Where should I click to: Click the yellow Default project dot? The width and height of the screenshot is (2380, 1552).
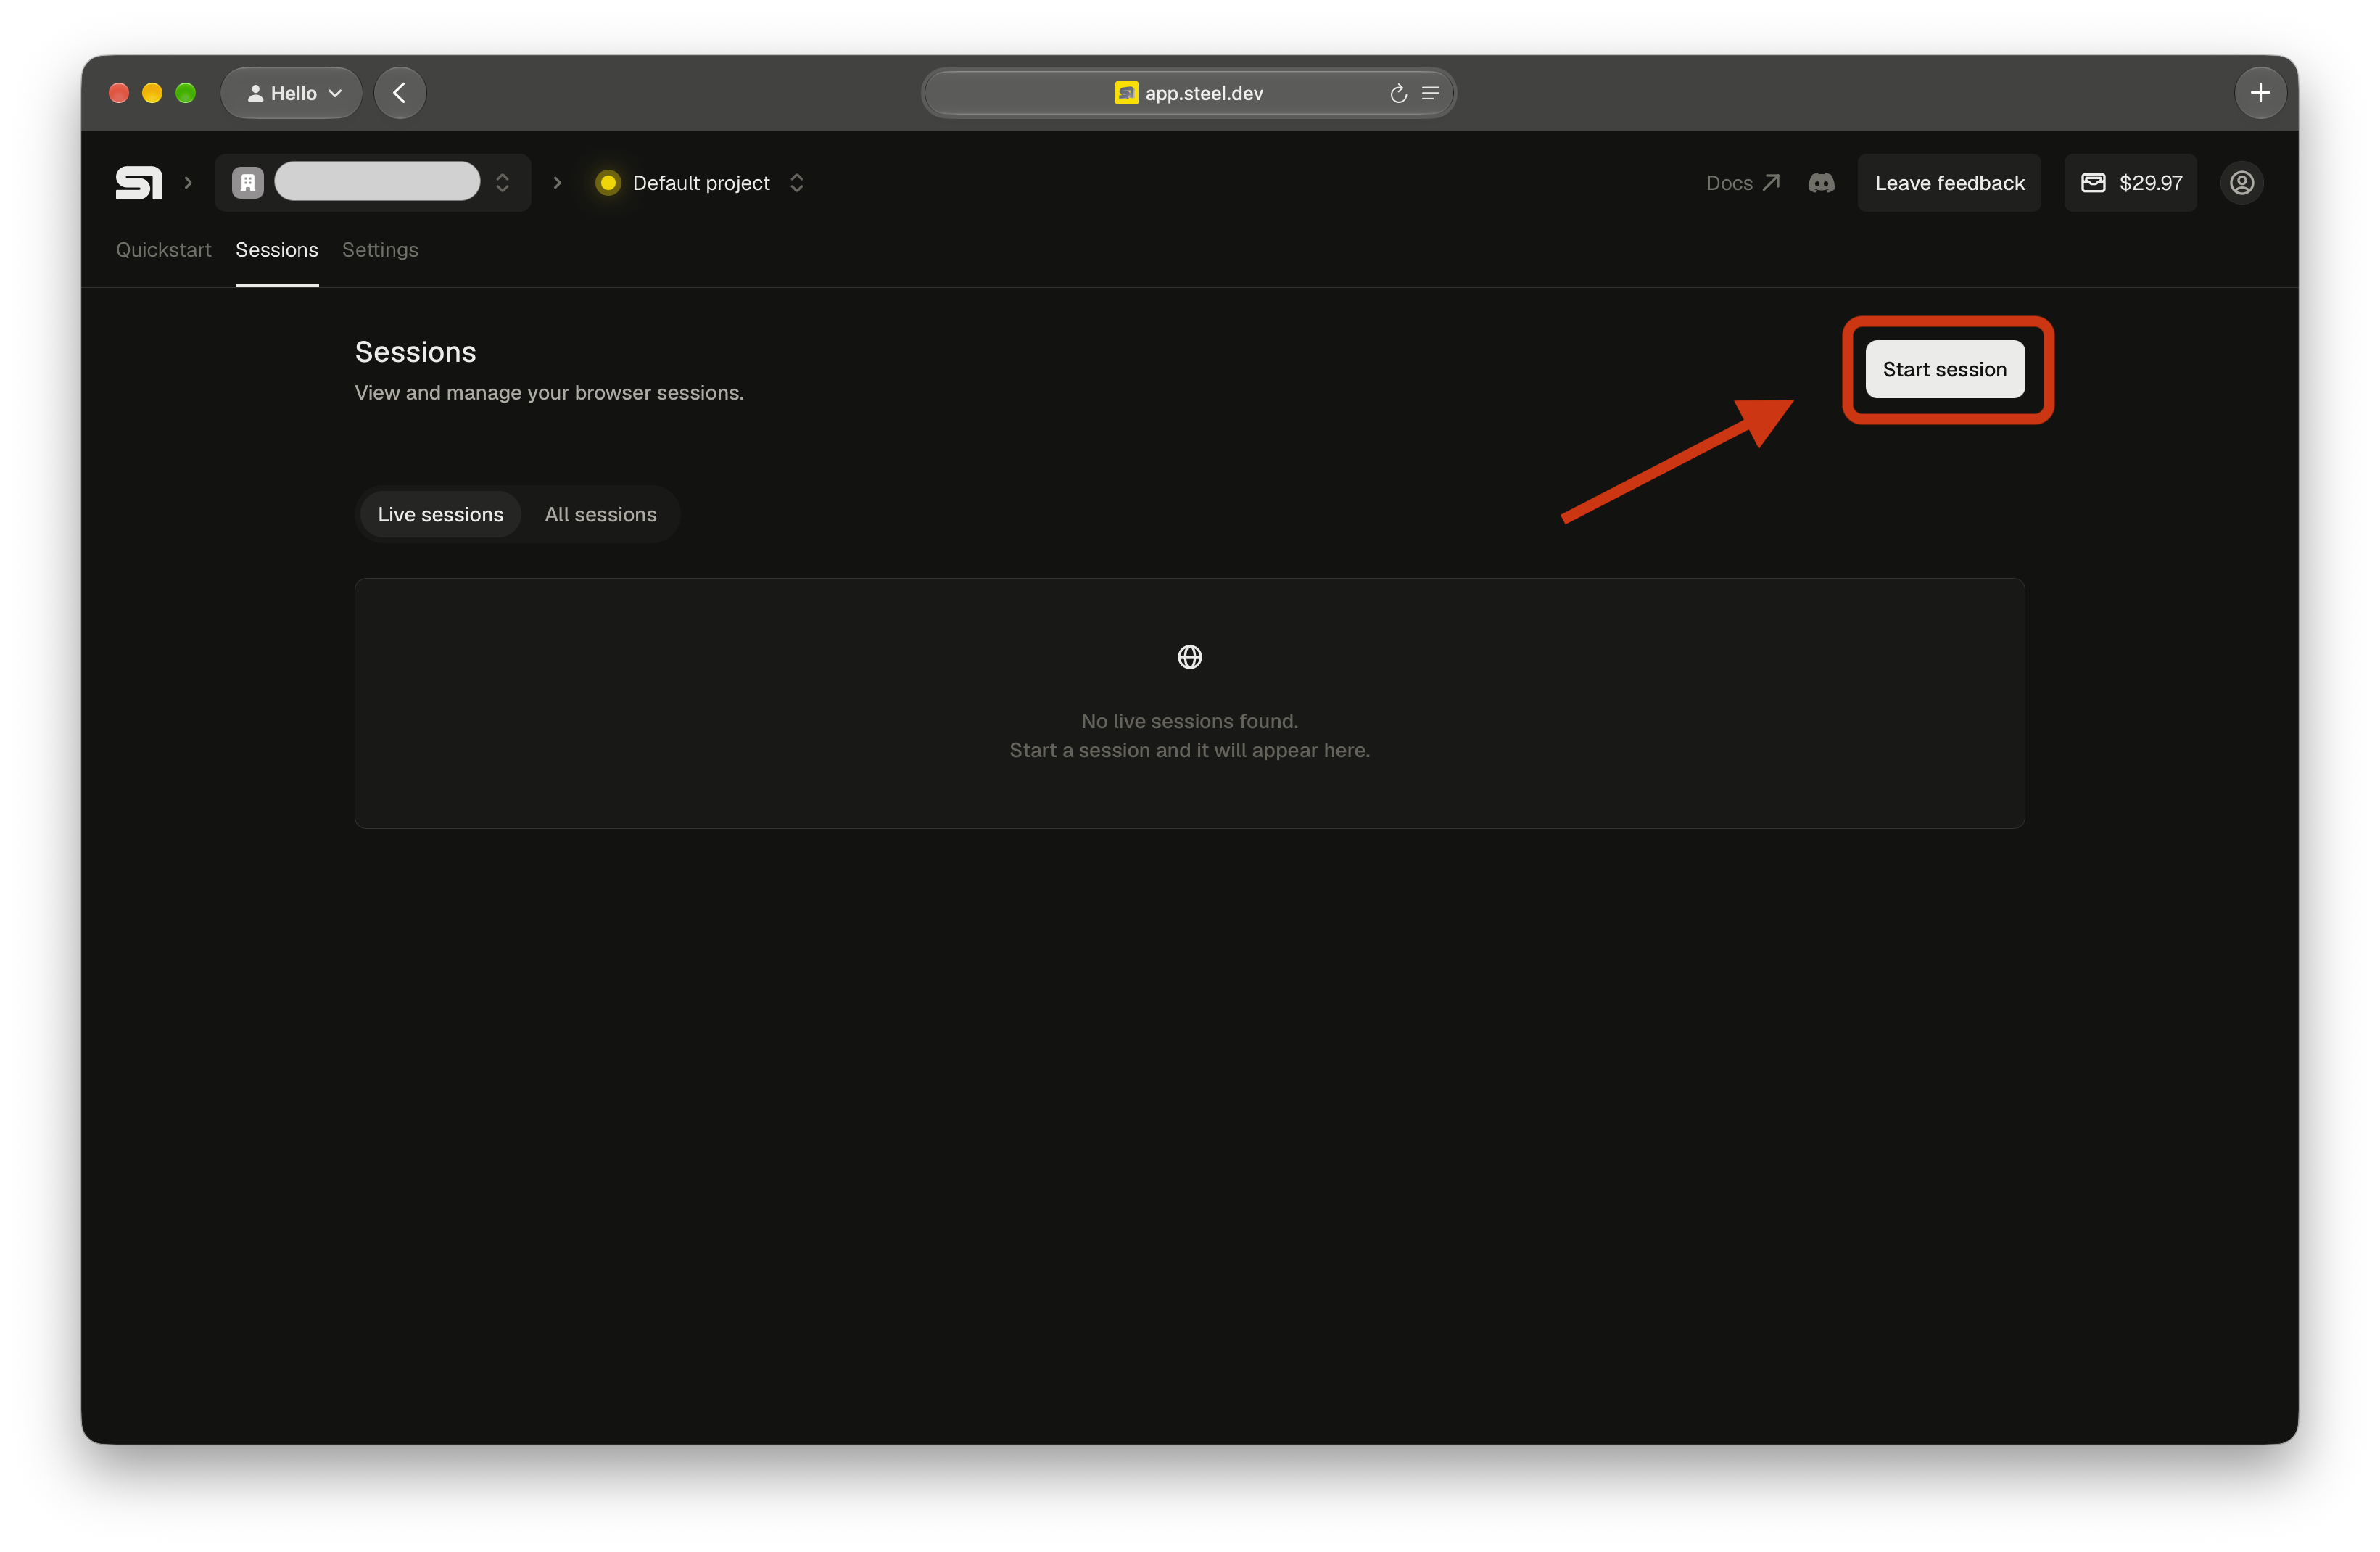(x=608, y=183)
